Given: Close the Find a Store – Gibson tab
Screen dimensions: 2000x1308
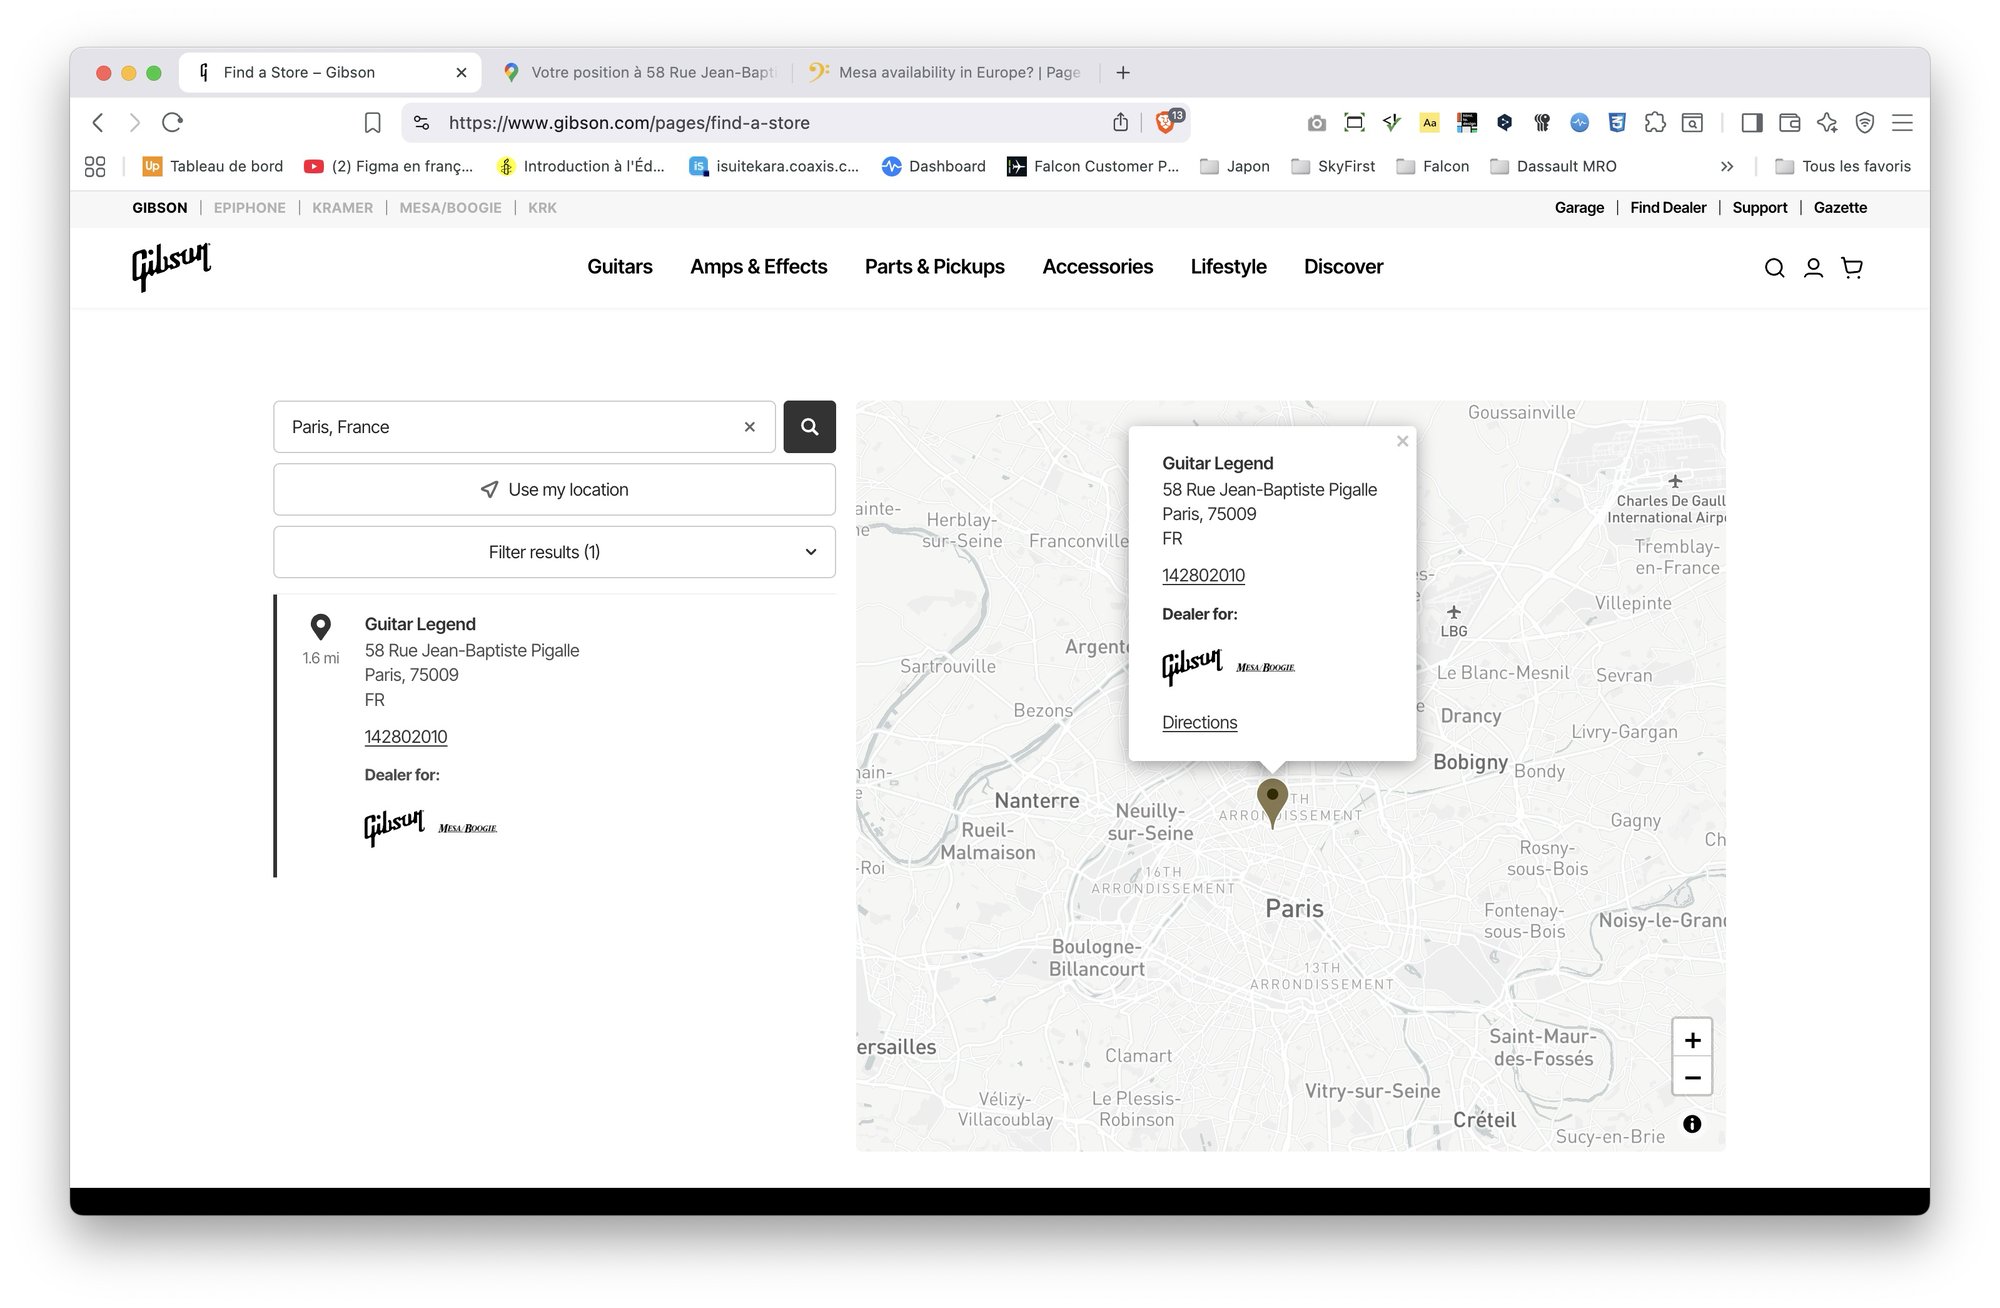Looking at the screenshot, I should 461,72.
